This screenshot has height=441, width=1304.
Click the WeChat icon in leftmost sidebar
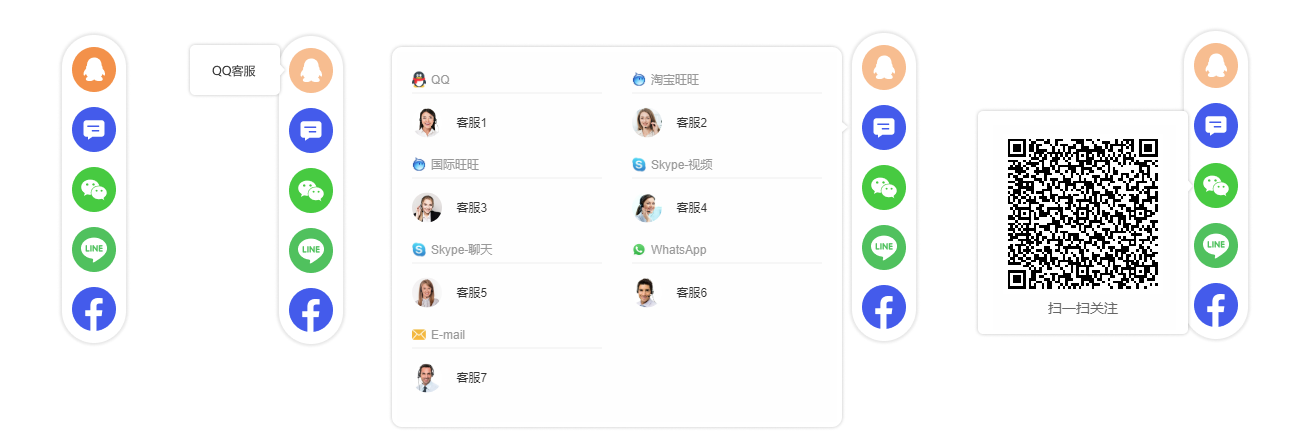94,189
